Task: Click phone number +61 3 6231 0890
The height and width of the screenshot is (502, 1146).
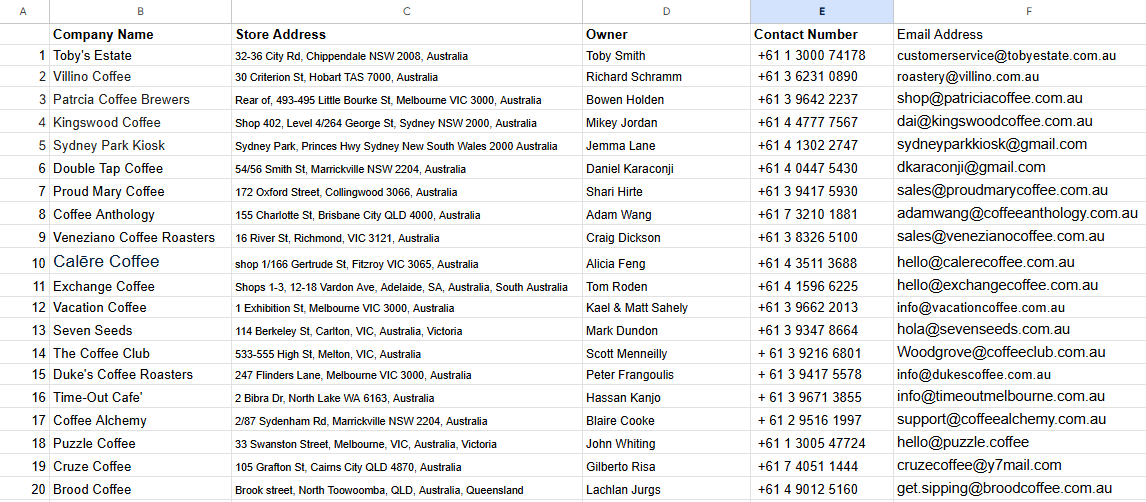Action: pyautogui.click(x=821, y=77)
